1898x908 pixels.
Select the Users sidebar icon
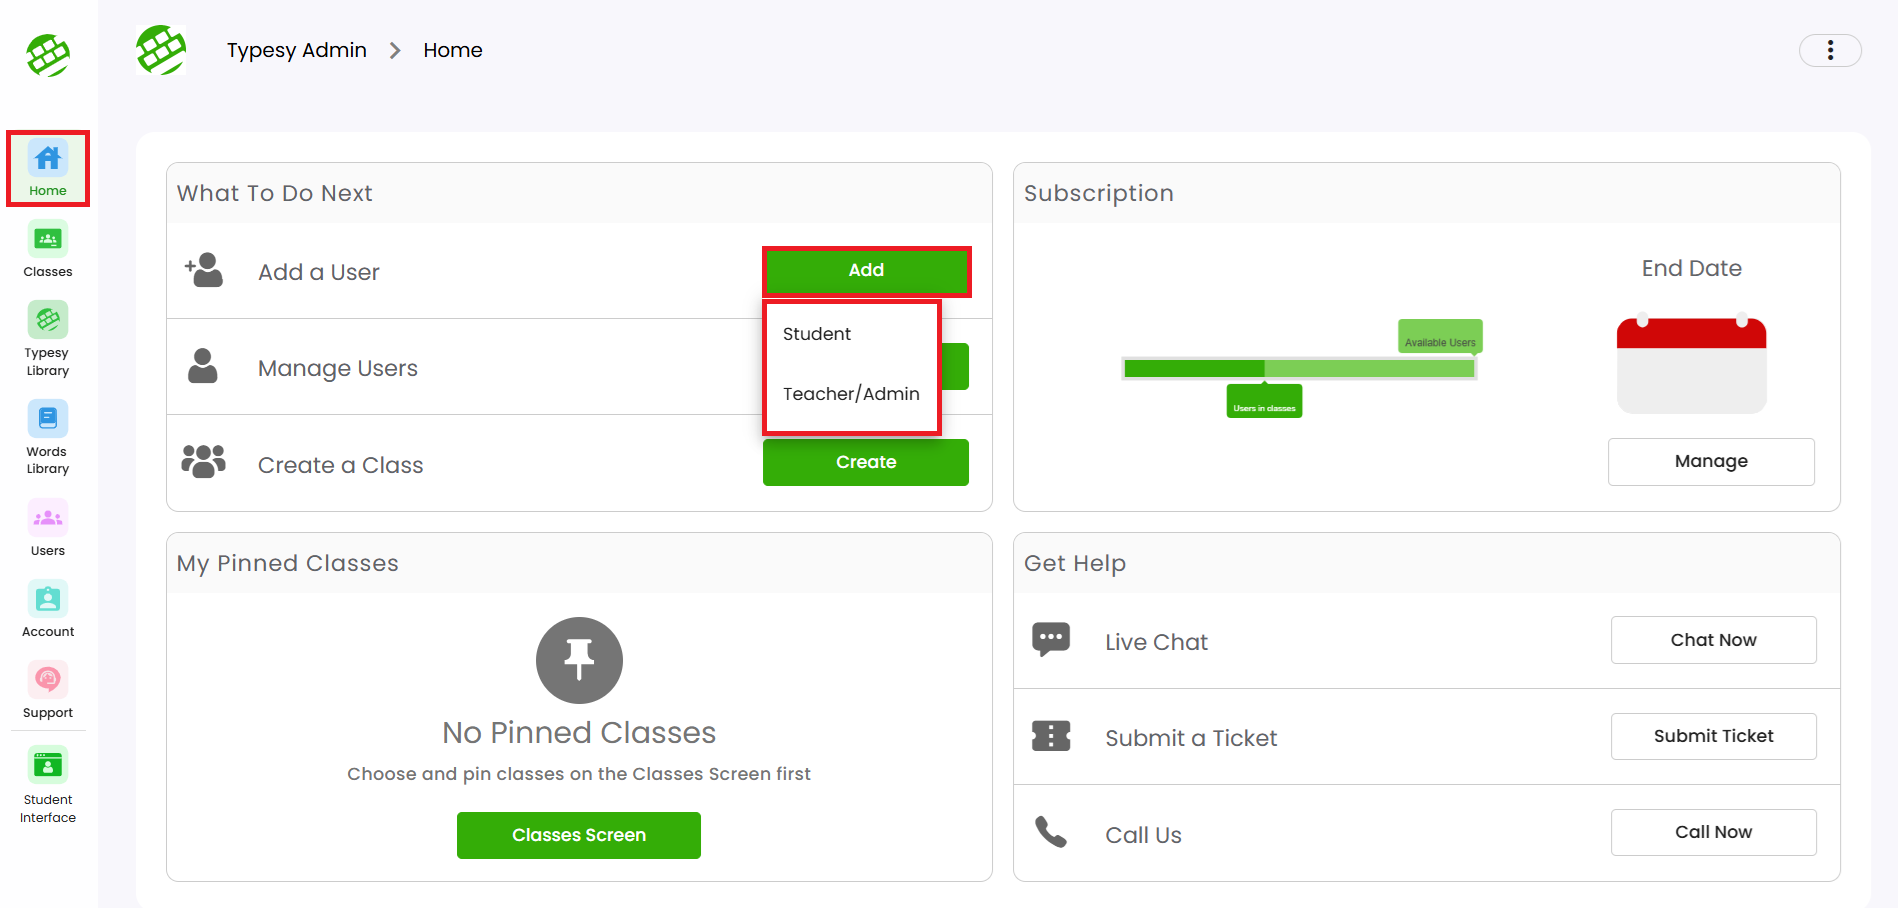48,518
